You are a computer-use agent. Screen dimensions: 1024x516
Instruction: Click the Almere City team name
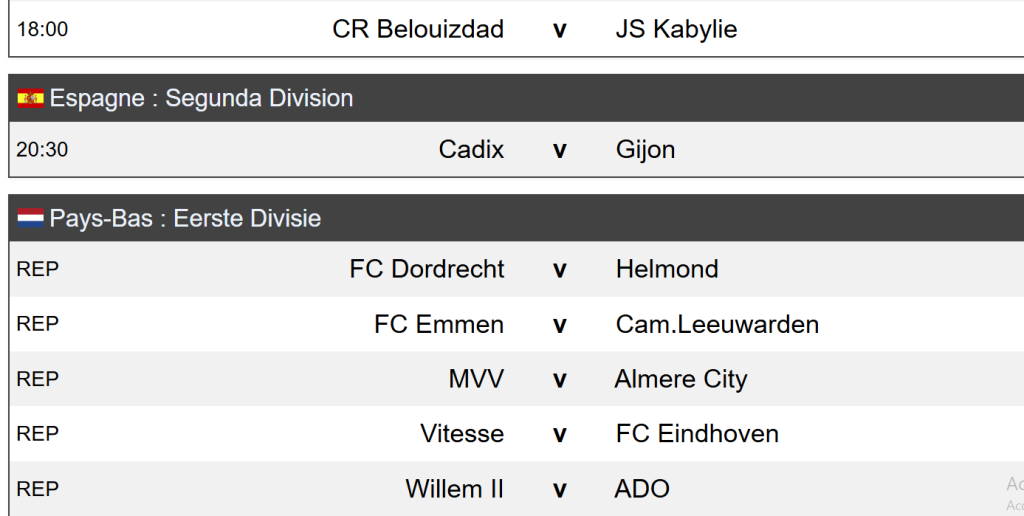681,379
